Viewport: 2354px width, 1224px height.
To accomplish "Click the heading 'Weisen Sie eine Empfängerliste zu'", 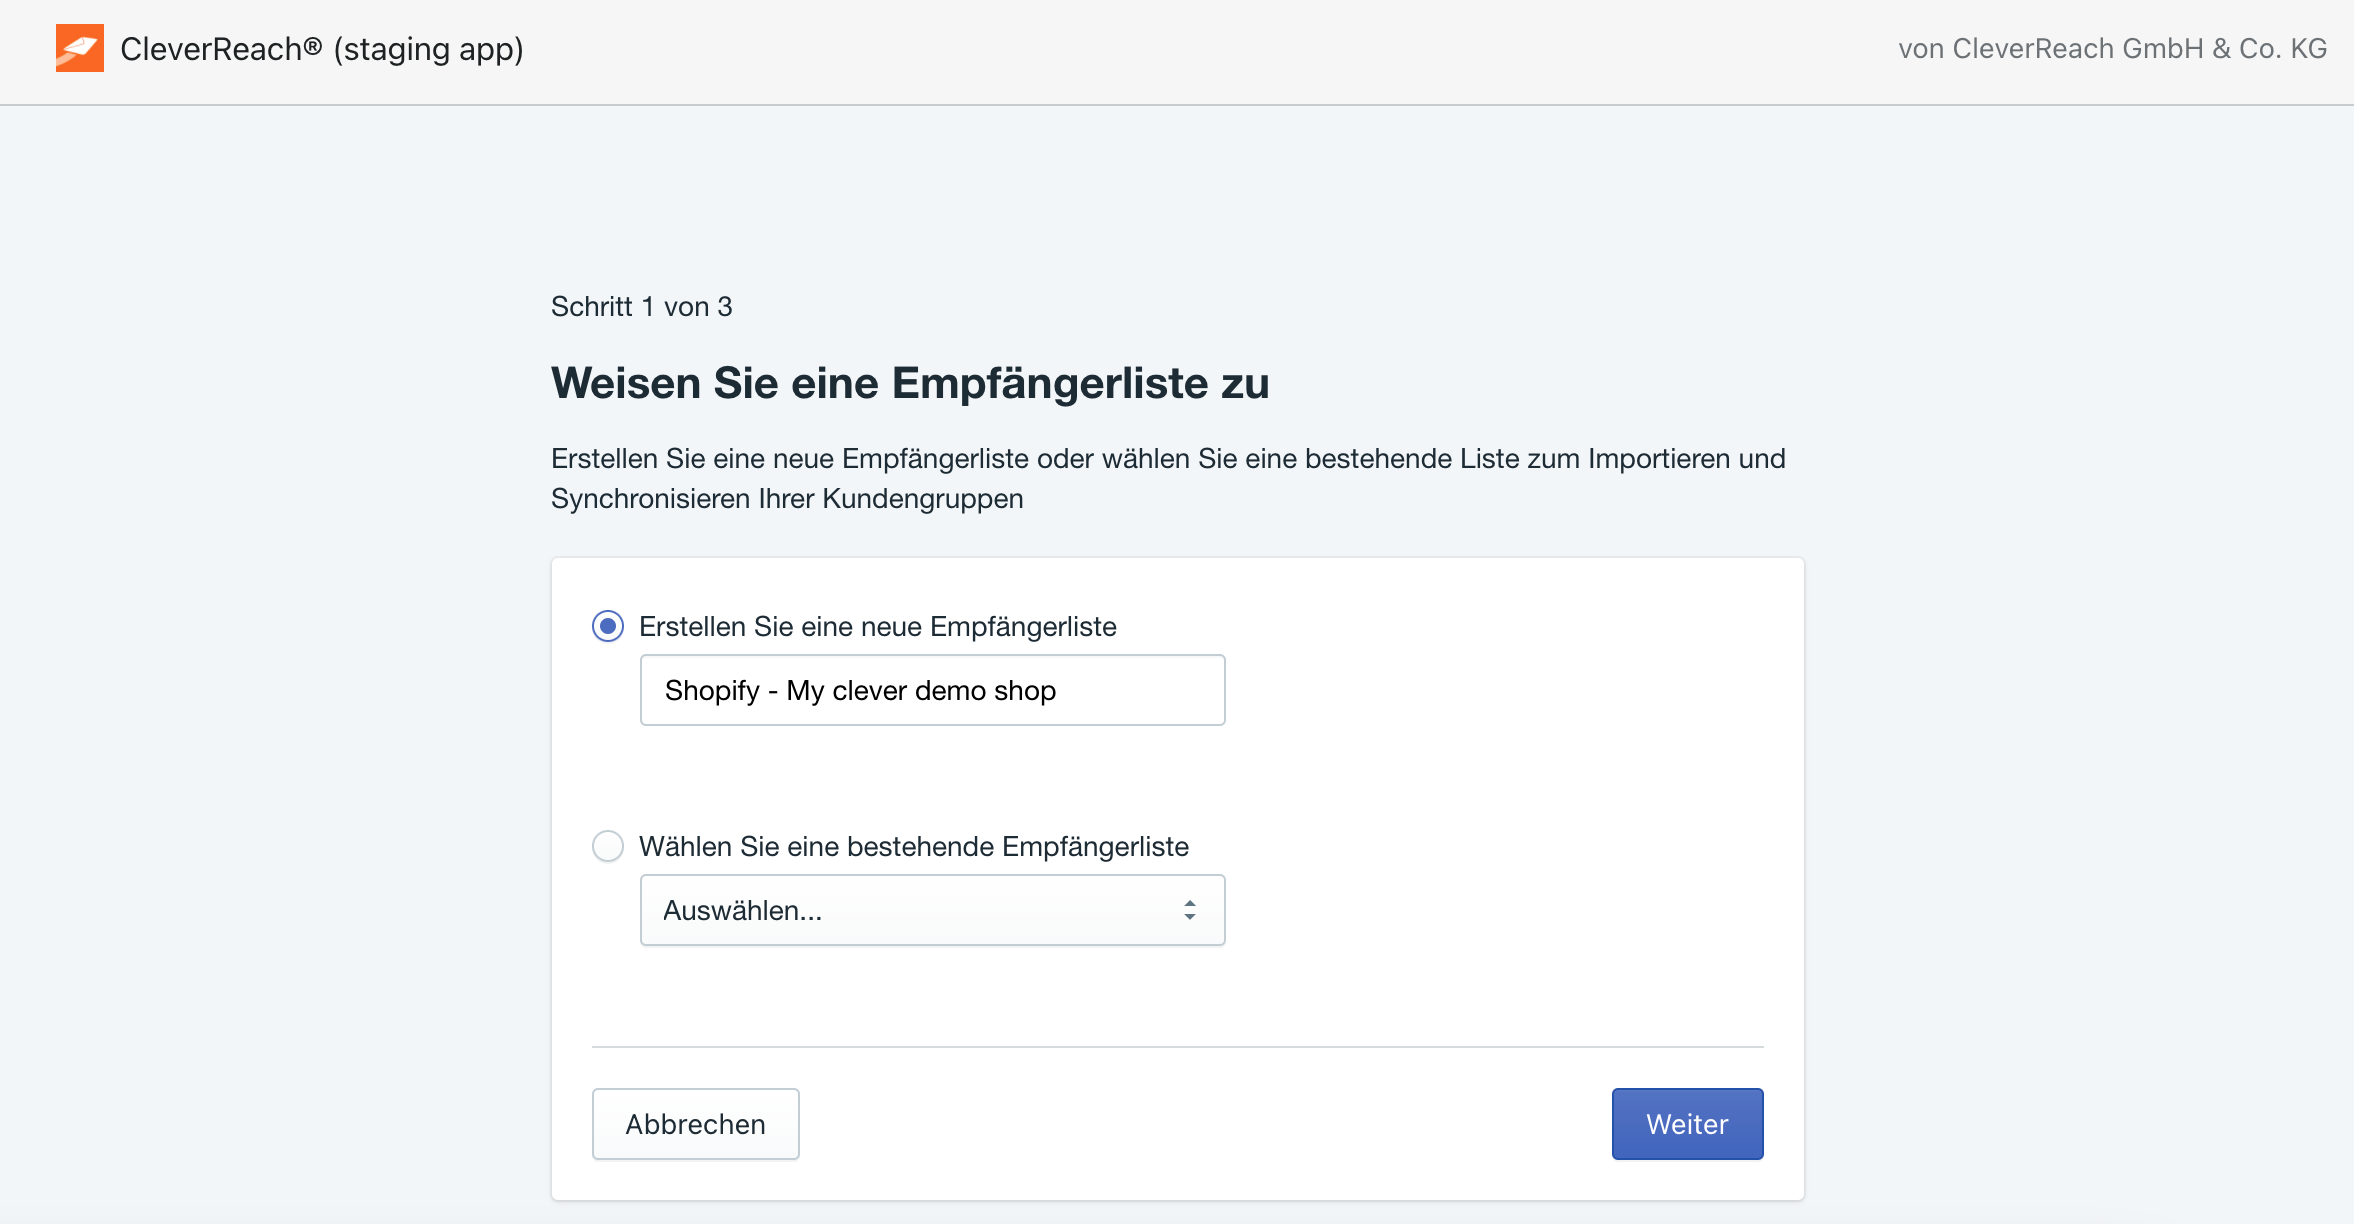I will (x=910, y=383).
